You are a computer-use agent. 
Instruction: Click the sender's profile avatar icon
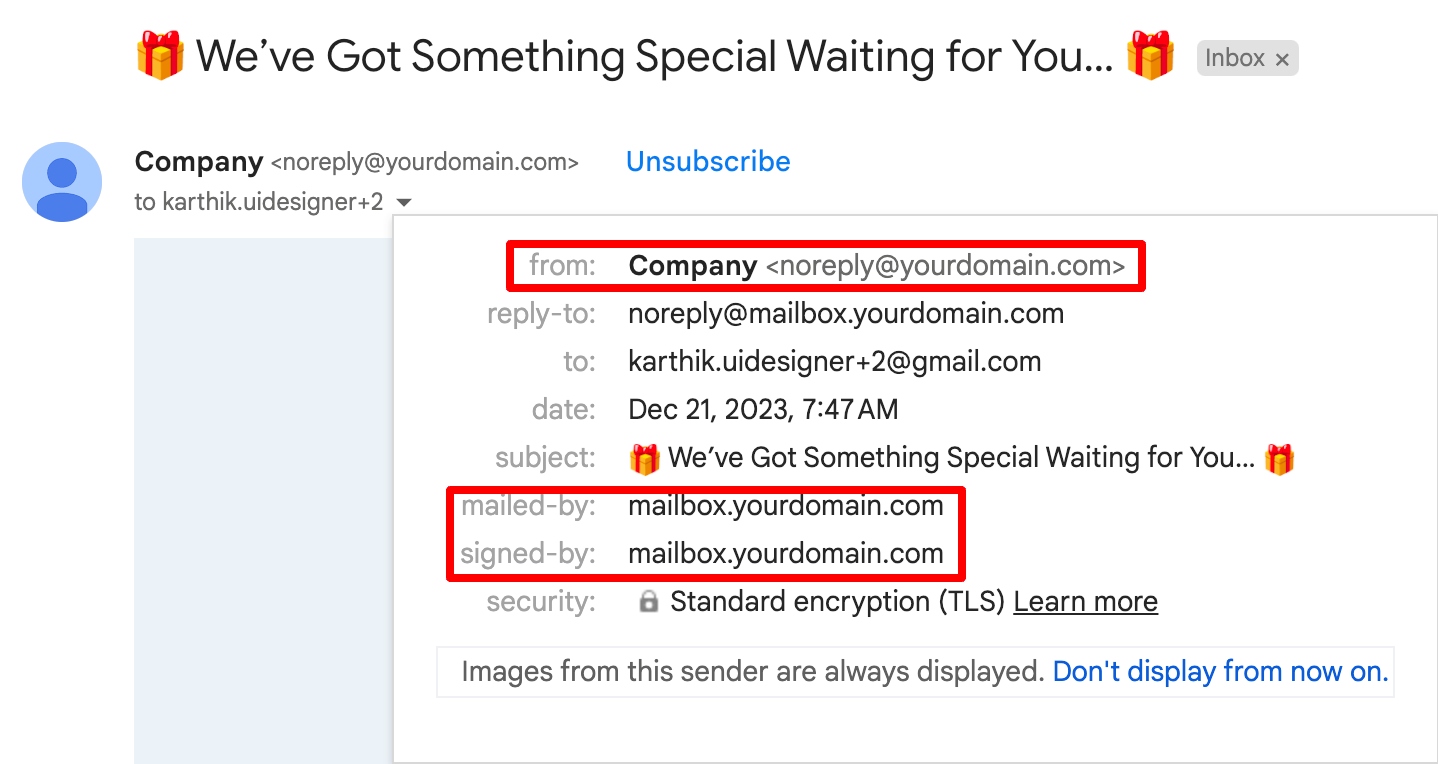pyautogui.click(x=62, y=181)
